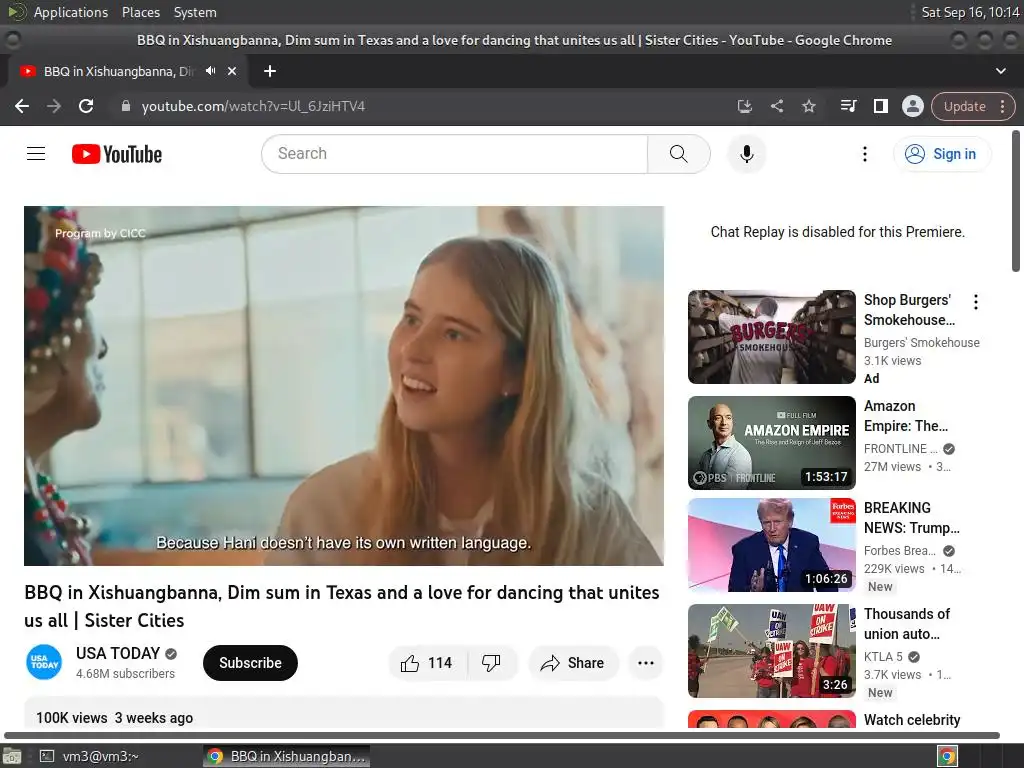
Task: Open Thousands of union auto title
Action: pyautogui.click(x=906, y=624)
